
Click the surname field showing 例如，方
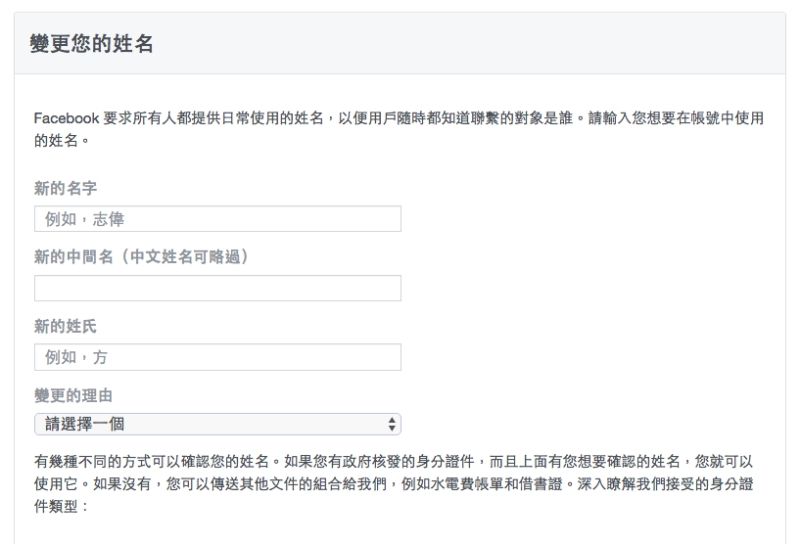217,357
